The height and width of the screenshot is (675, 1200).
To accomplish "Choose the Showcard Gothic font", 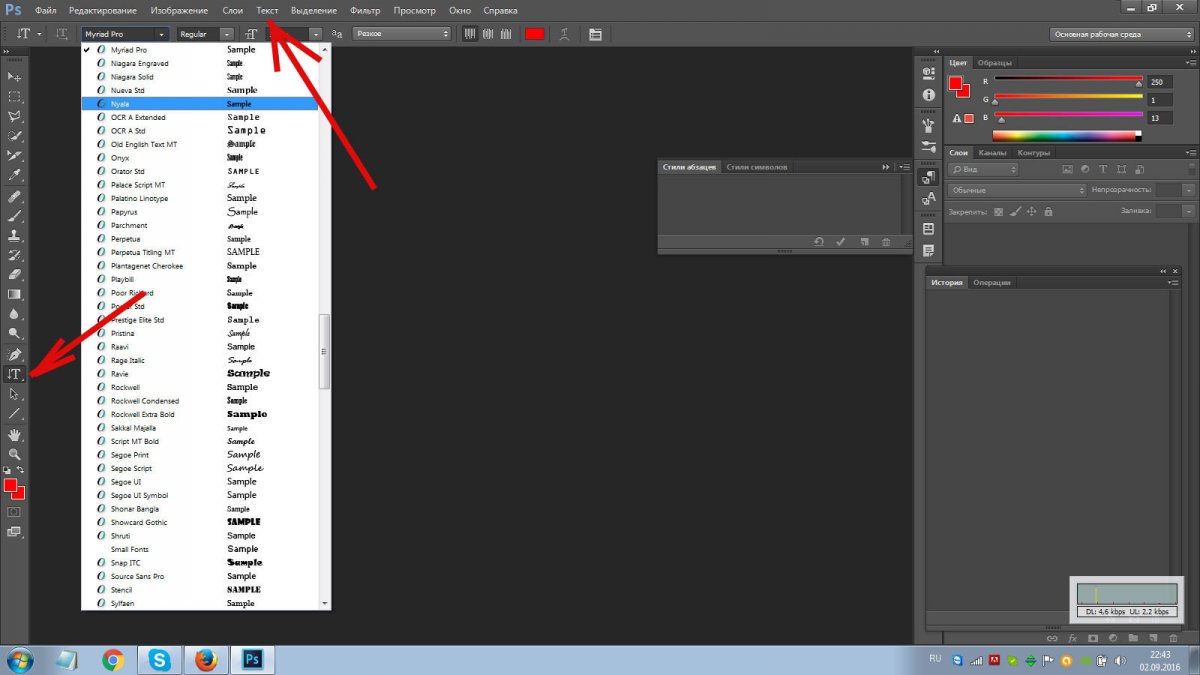I will click(200, 522).
